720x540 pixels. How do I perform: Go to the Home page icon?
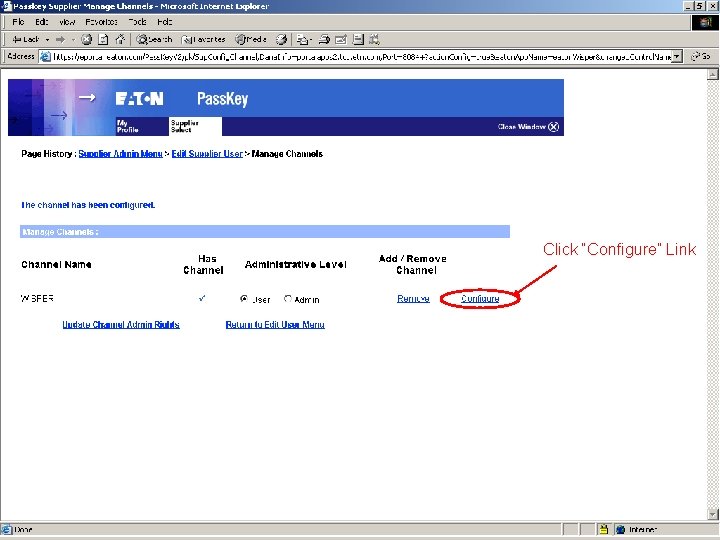click(120, 39)
